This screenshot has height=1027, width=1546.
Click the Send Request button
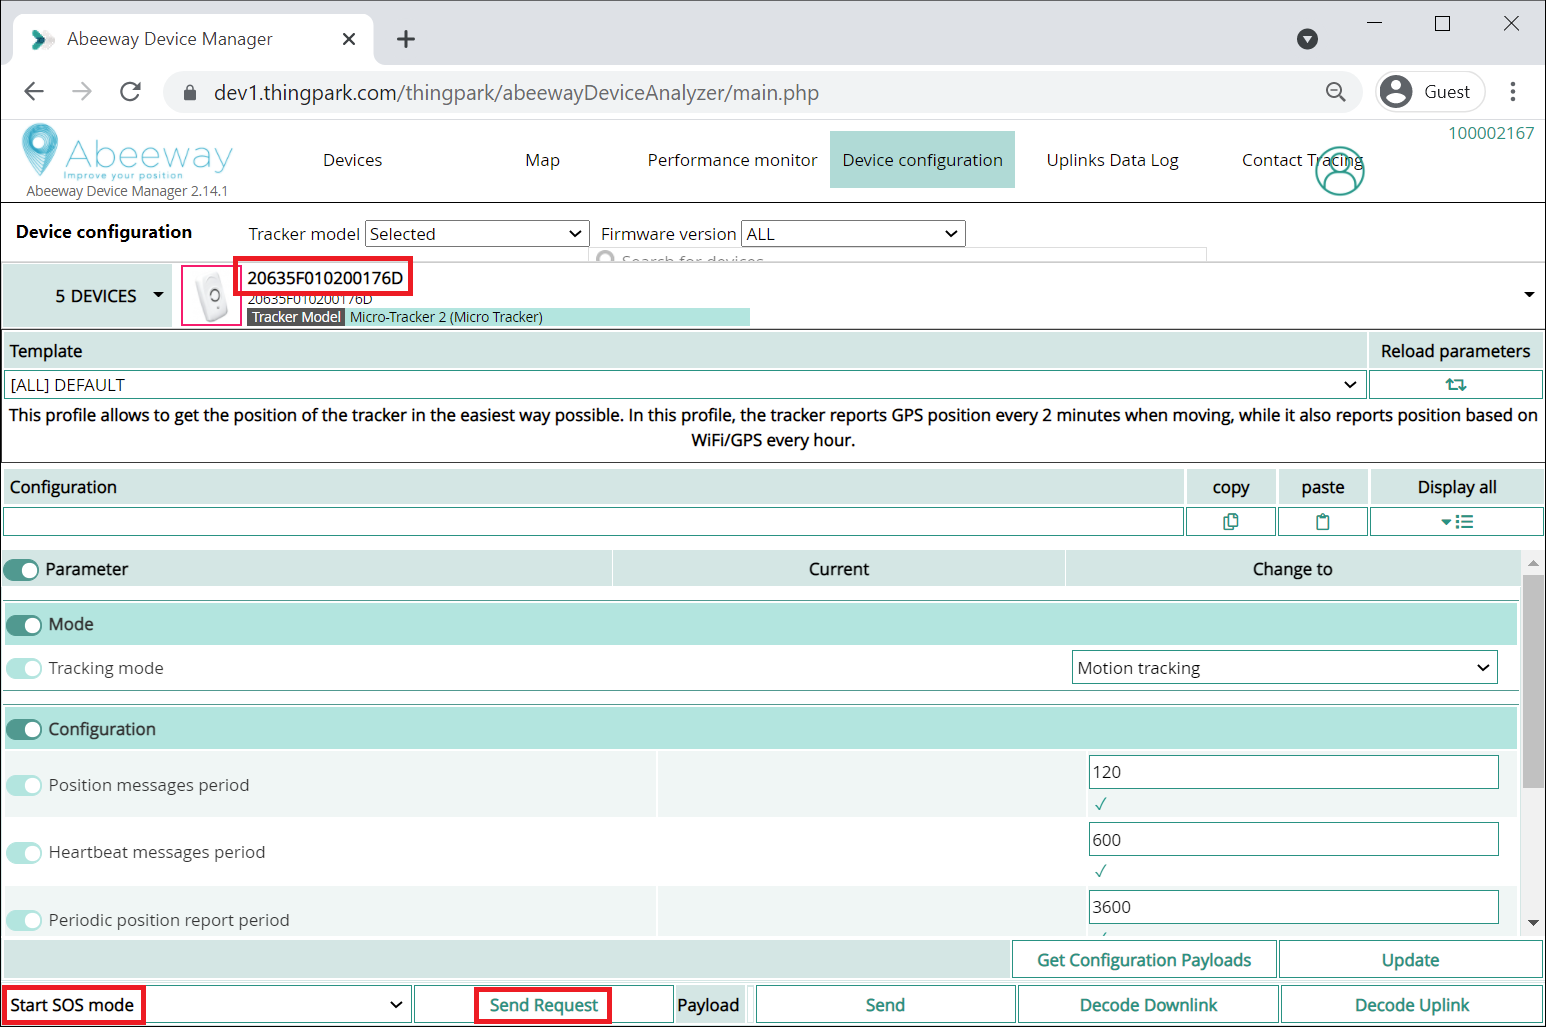(x=543, y=1005)
